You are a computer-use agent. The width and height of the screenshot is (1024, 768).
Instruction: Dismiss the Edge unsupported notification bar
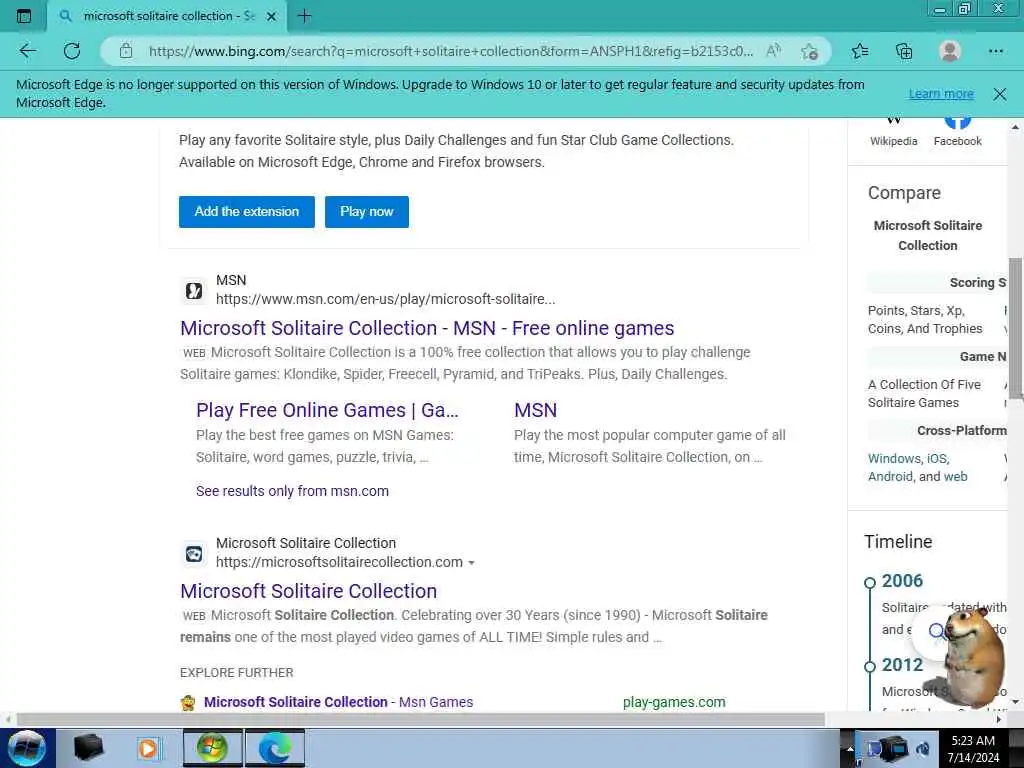pyautogui.click(x=1000, y=94)
